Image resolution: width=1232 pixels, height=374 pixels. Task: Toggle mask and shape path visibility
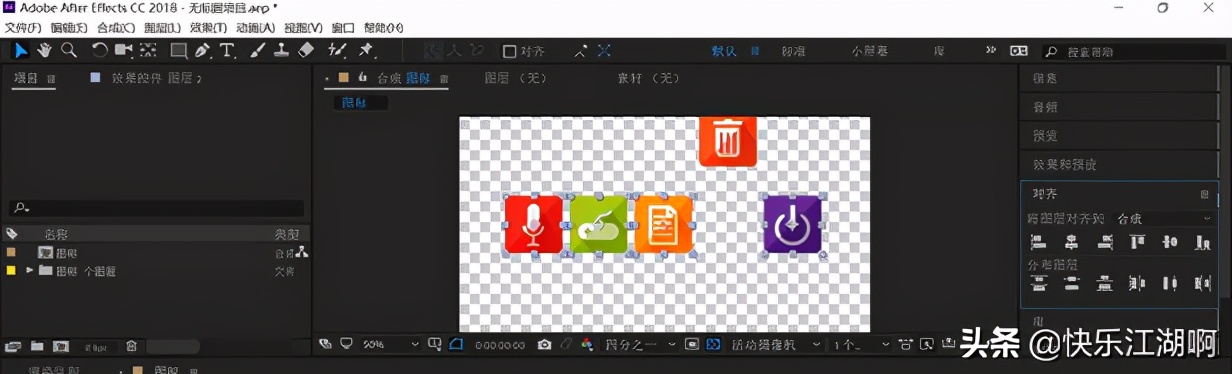point(456,344)
